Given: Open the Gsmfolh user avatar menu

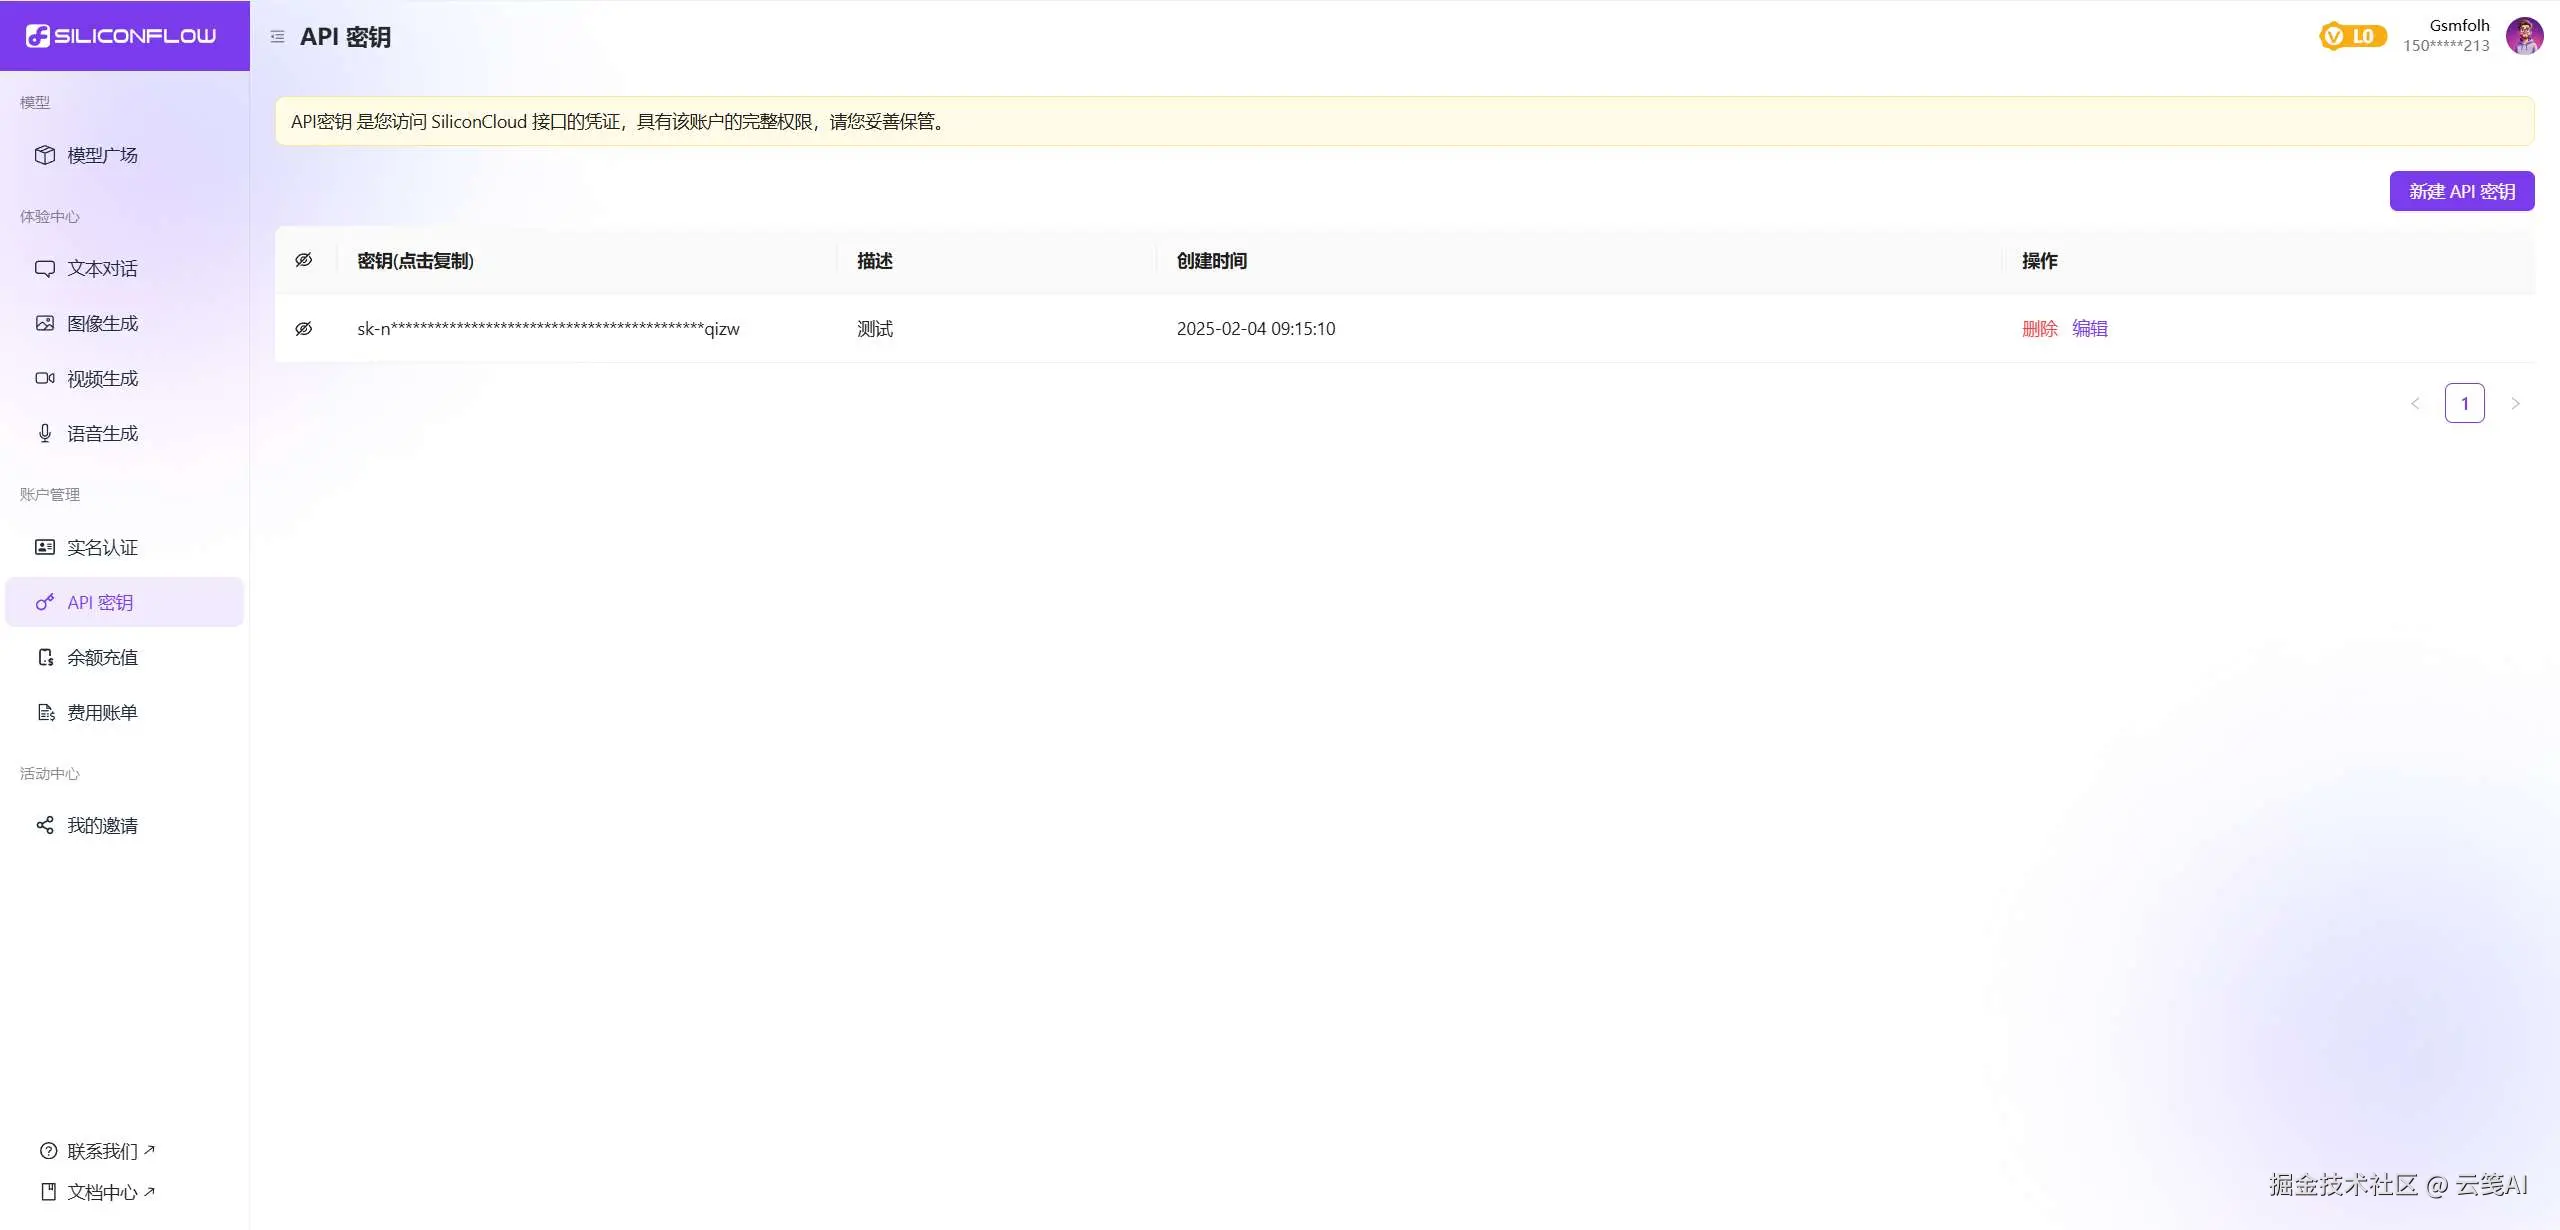Looking at the screenshot, I should [2523, 36].
